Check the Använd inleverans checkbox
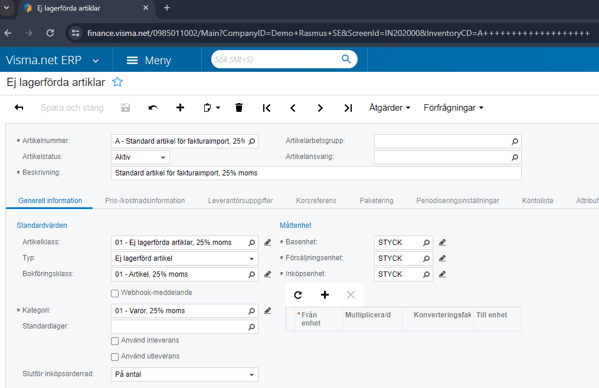 (x=115, y=341)
